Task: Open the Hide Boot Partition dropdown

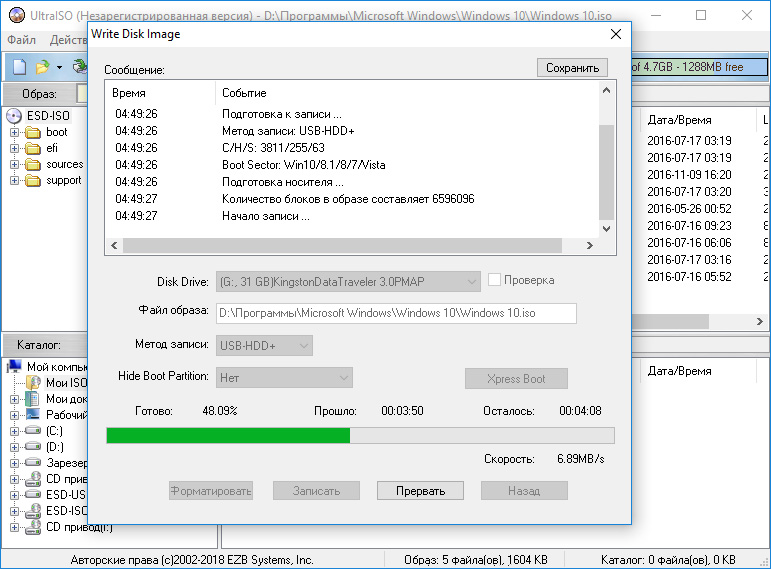Action: [284, 378]
